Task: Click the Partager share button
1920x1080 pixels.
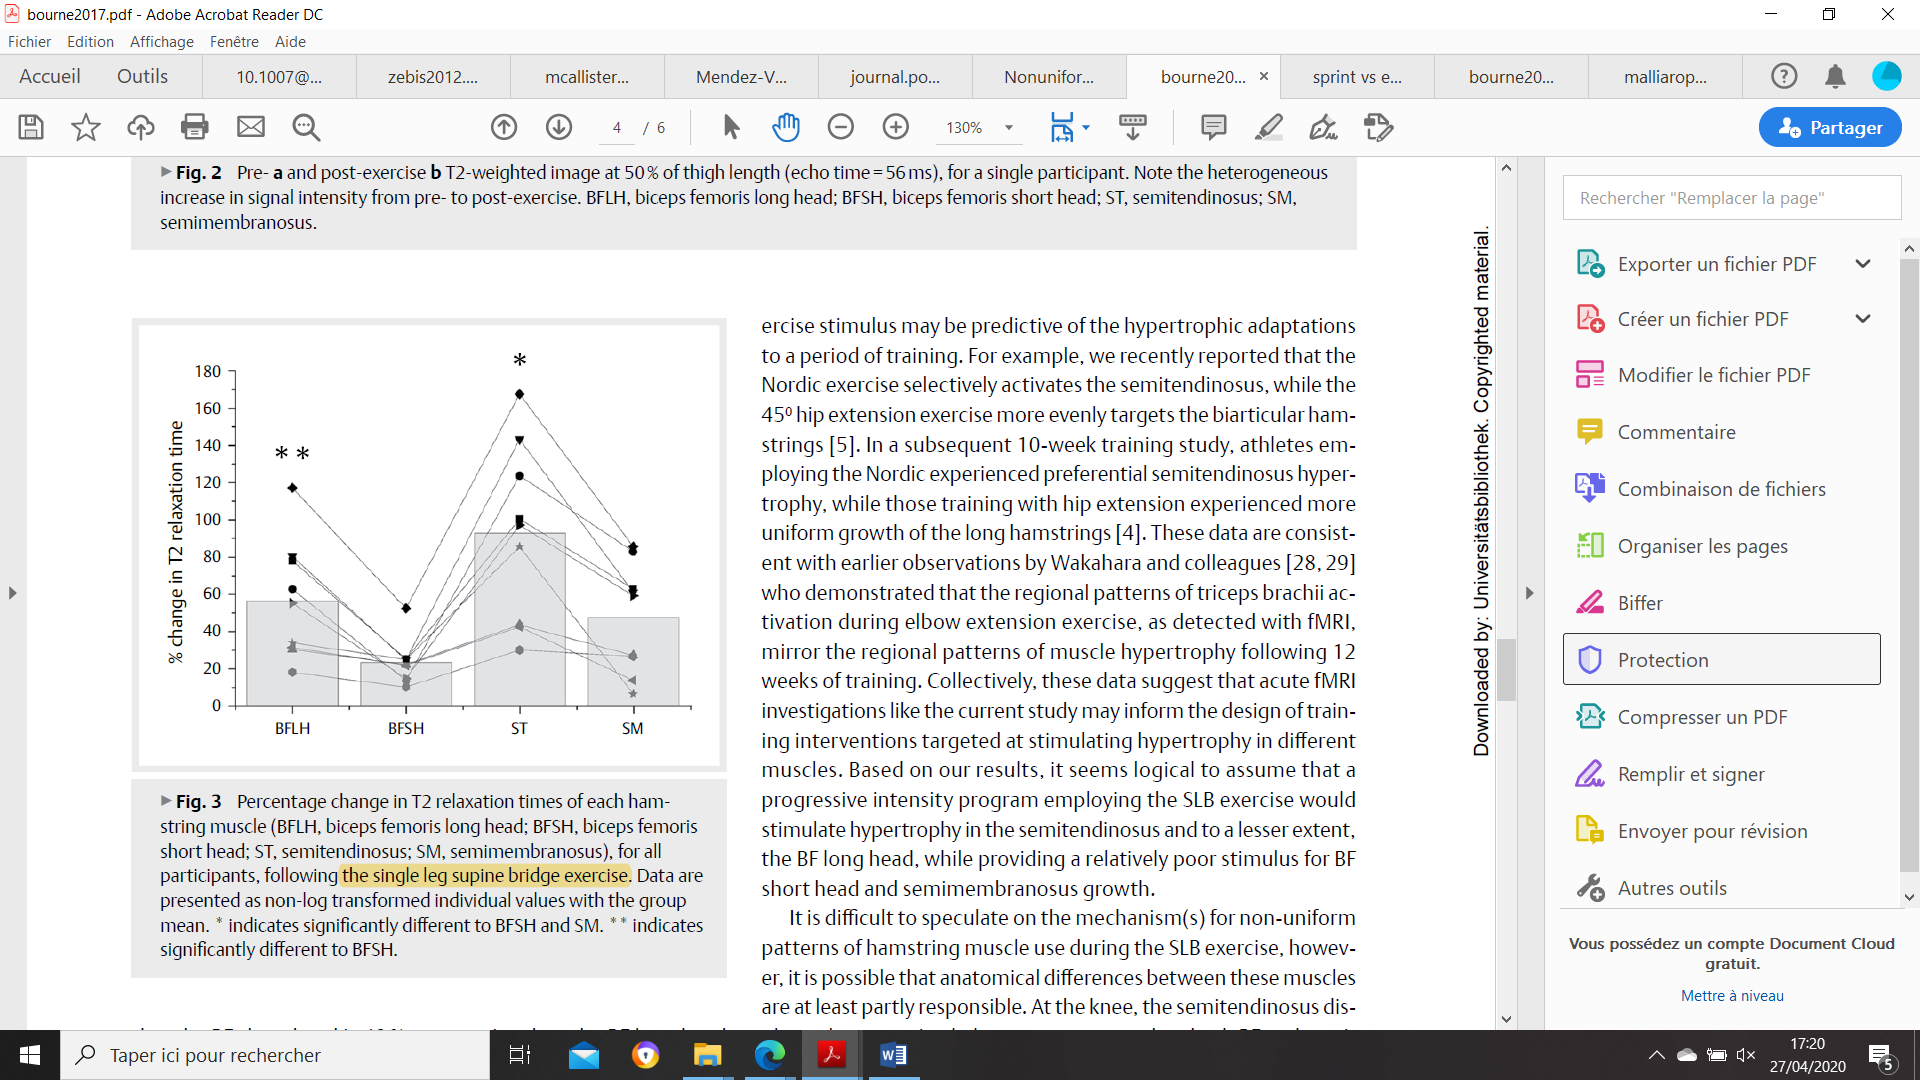Action: [1830, 127]
